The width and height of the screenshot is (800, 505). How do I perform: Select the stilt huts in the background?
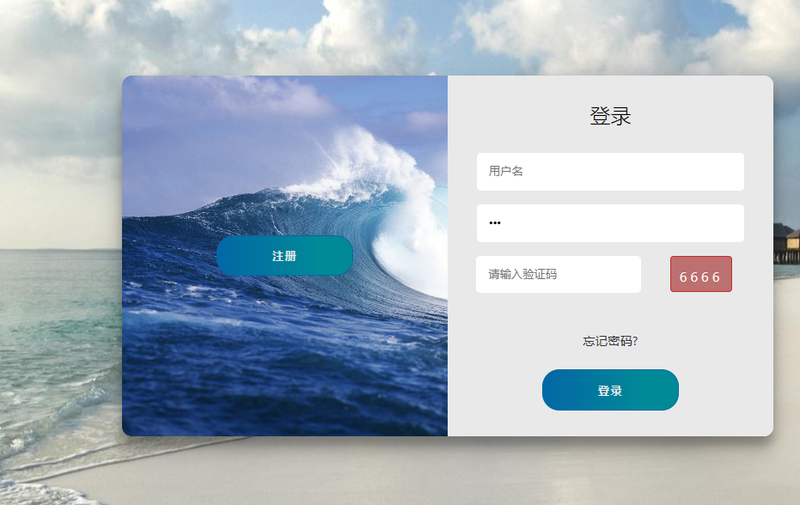[786, 242]
